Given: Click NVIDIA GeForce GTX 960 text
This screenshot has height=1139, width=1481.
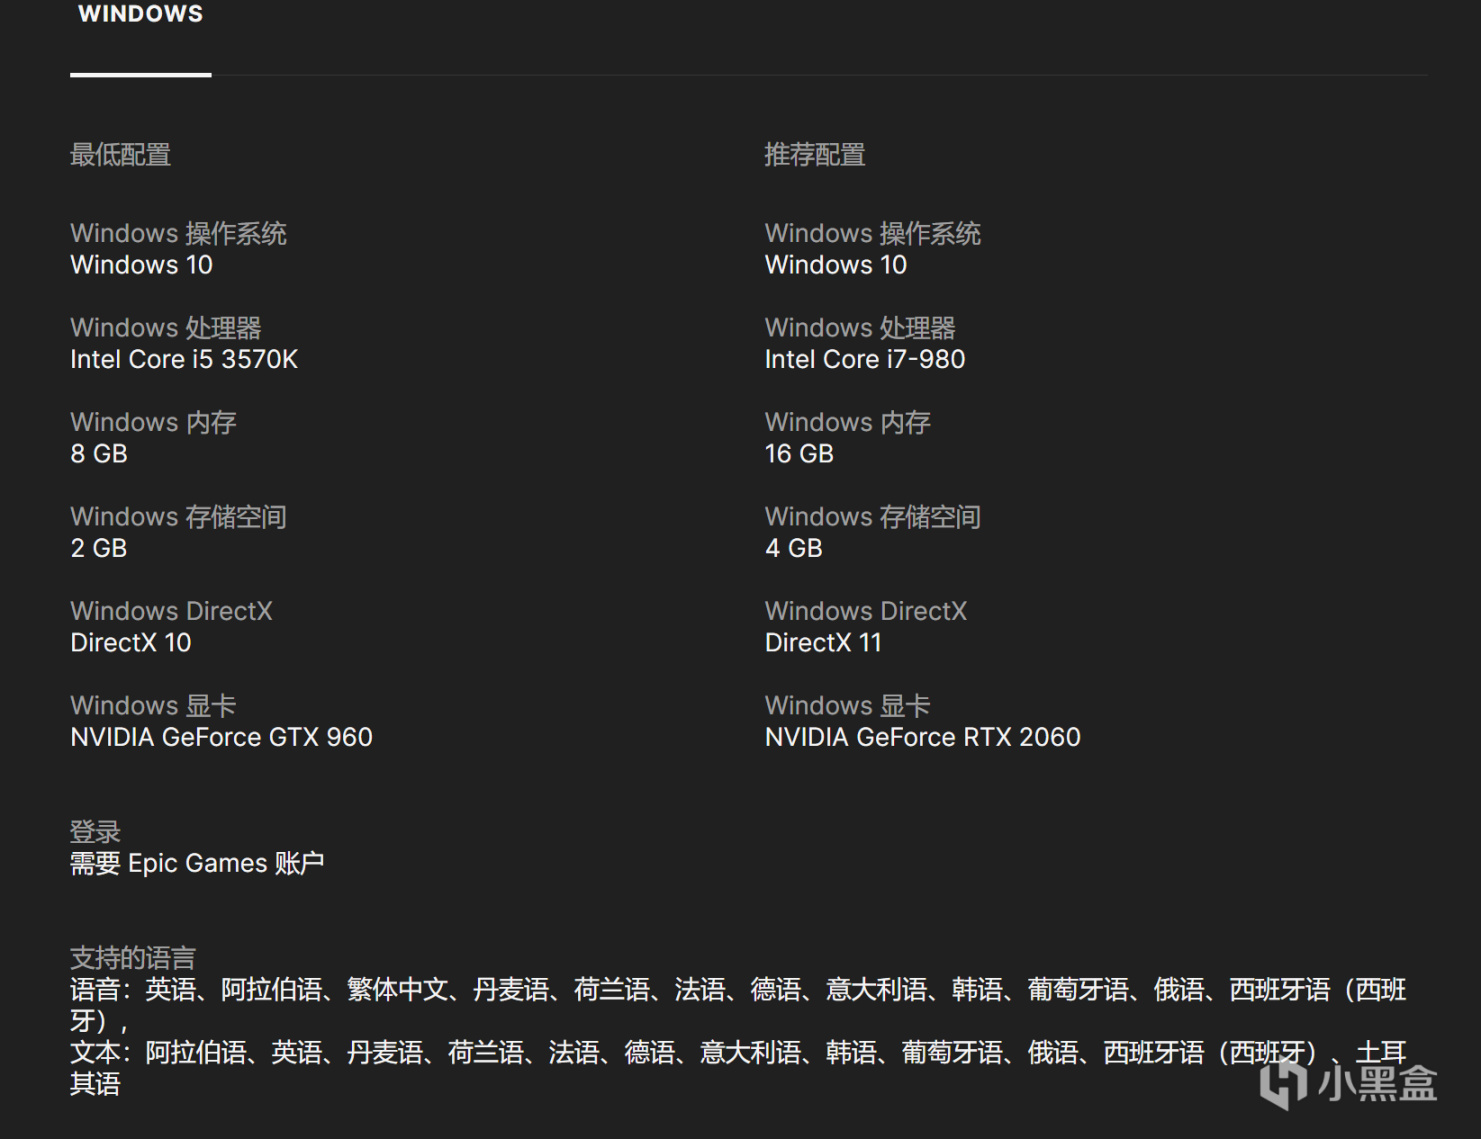Looking at the screenshot, I should pyautogui.click(x=221, y=737).
